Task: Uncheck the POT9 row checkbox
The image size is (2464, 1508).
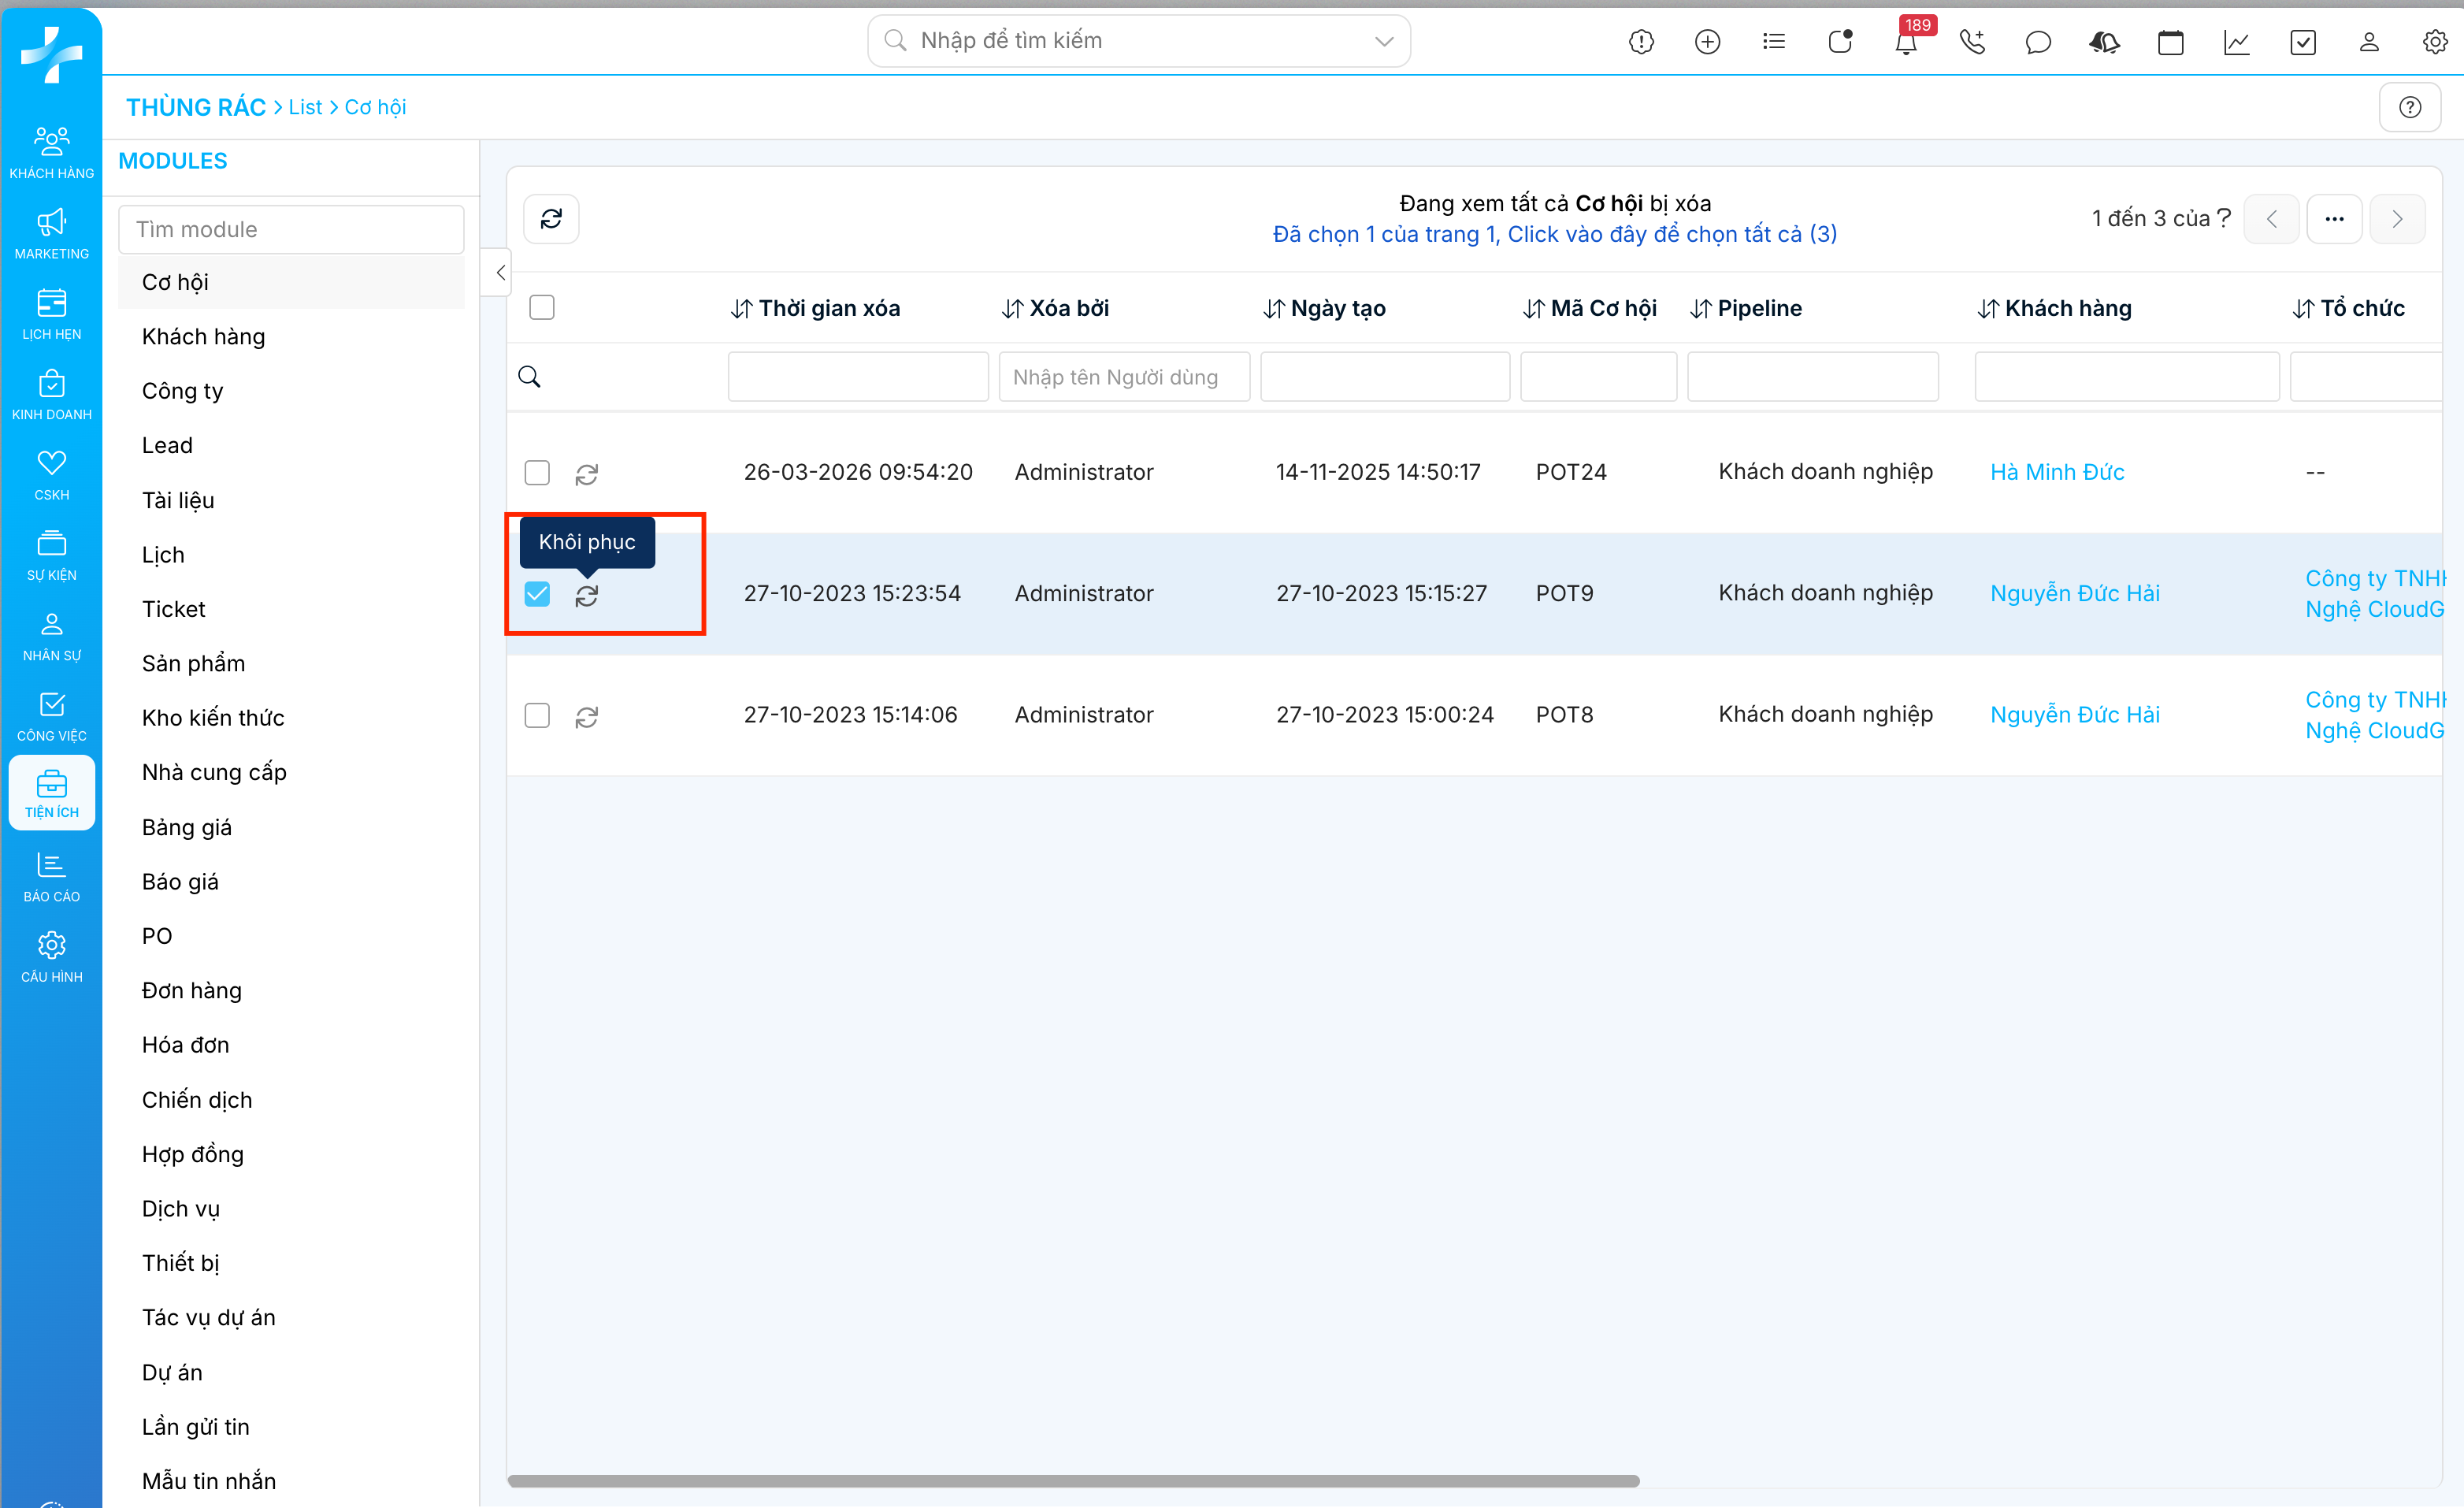Action: (x=537, y=595)
